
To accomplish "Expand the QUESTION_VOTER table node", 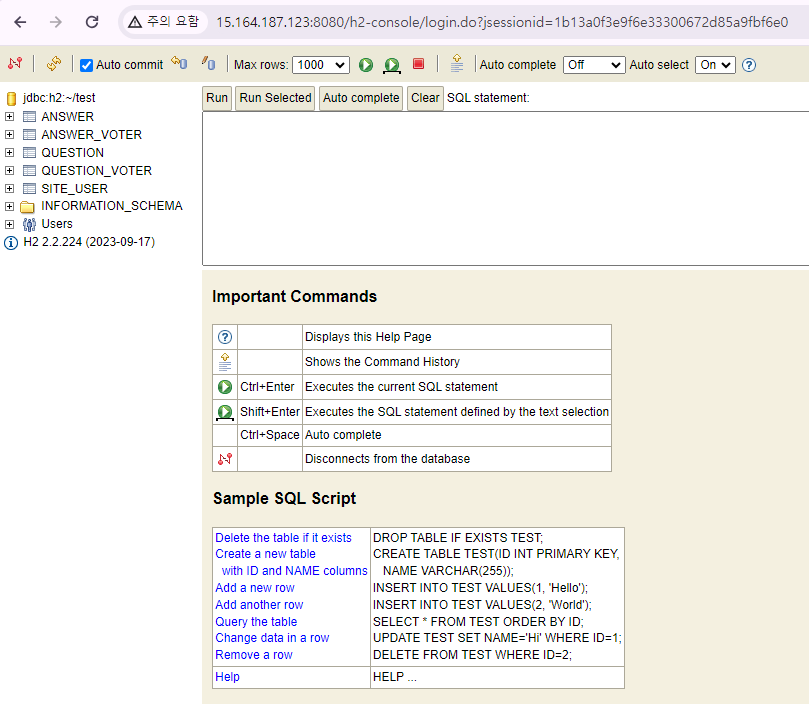I will pos(9,171).
